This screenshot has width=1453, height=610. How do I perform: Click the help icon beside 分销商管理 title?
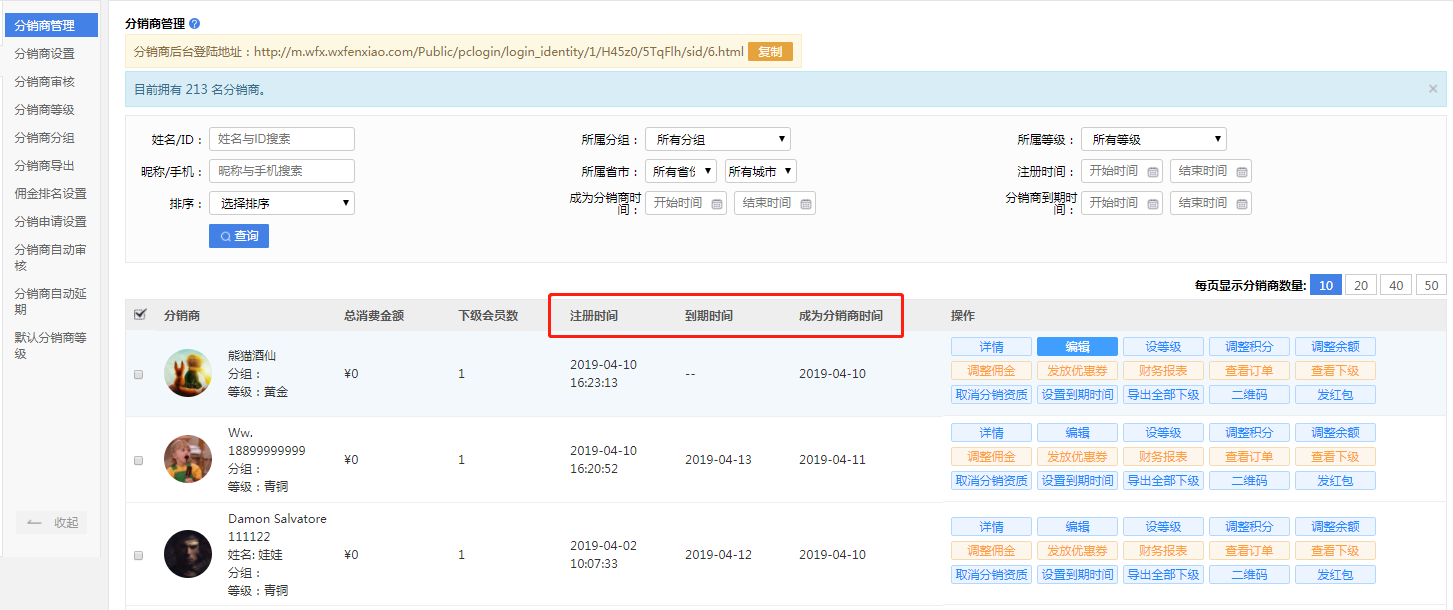194,24
